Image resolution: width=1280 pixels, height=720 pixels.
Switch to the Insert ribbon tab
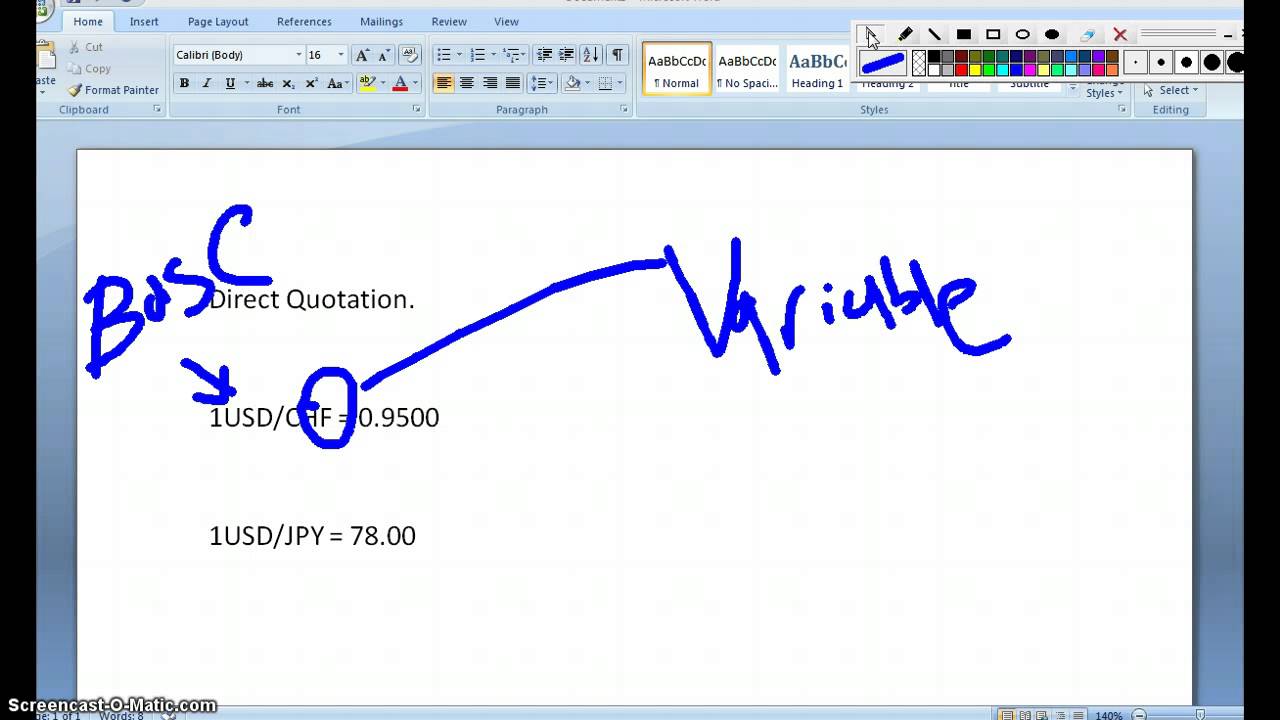pyautogui.click(x=144, y=21)
